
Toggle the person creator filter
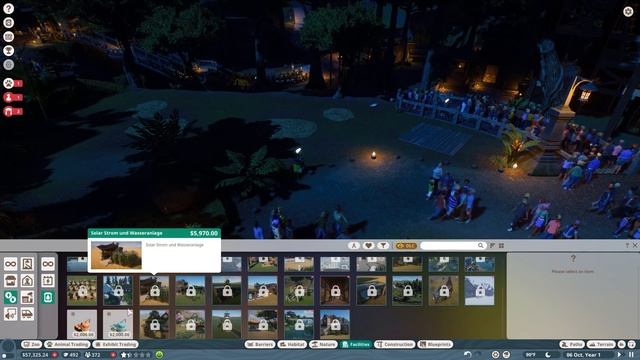point(354,245)
